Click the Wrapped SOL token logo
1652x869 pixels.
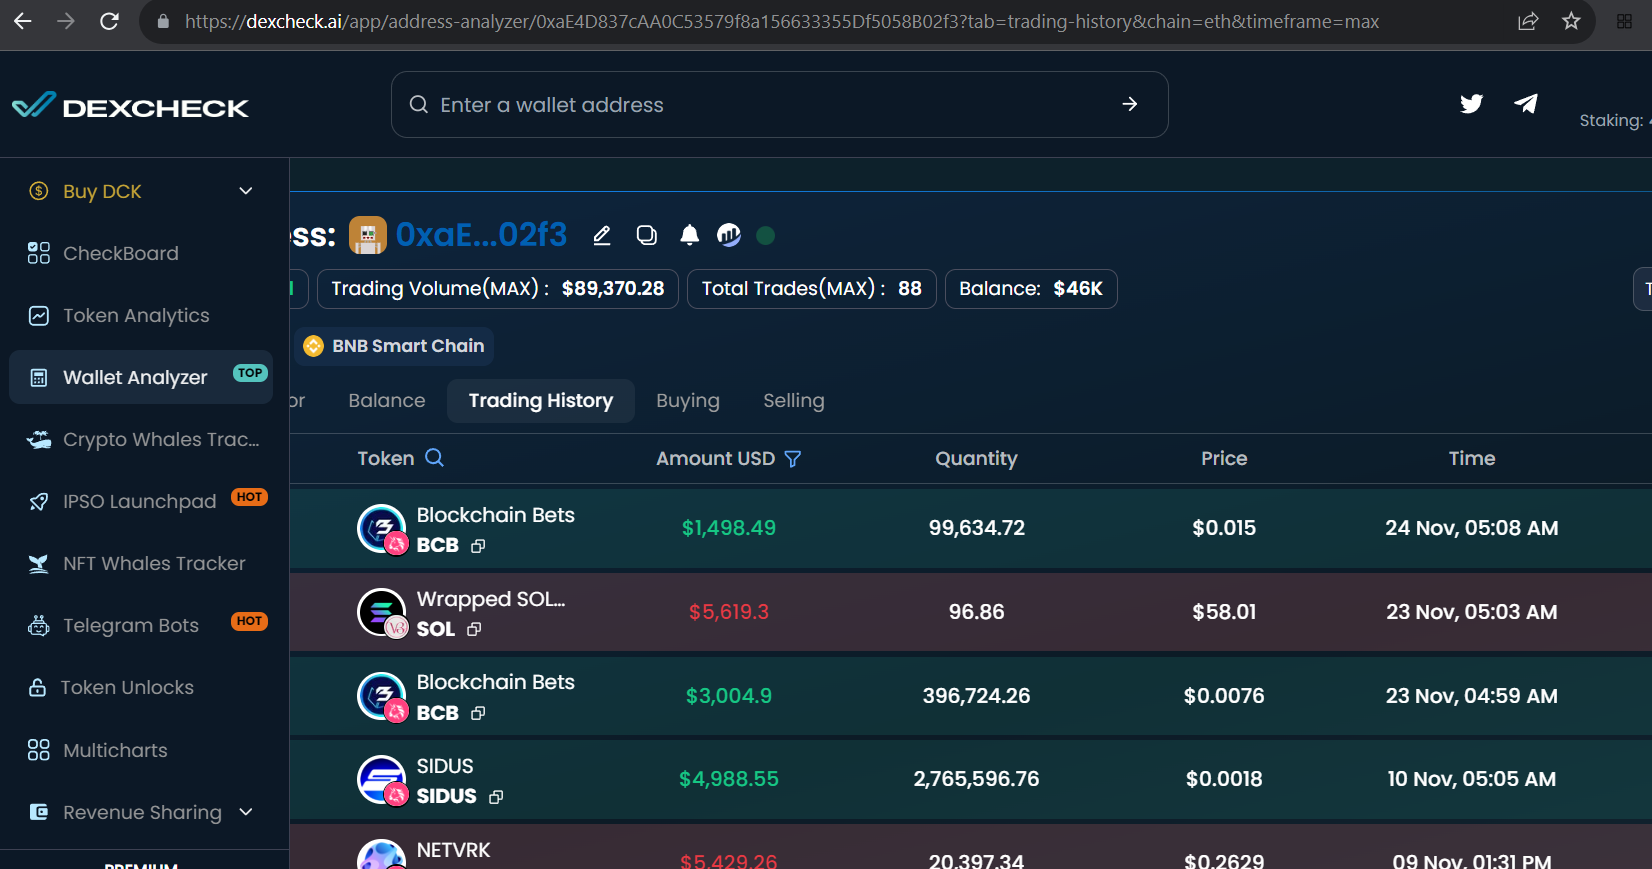382,612
